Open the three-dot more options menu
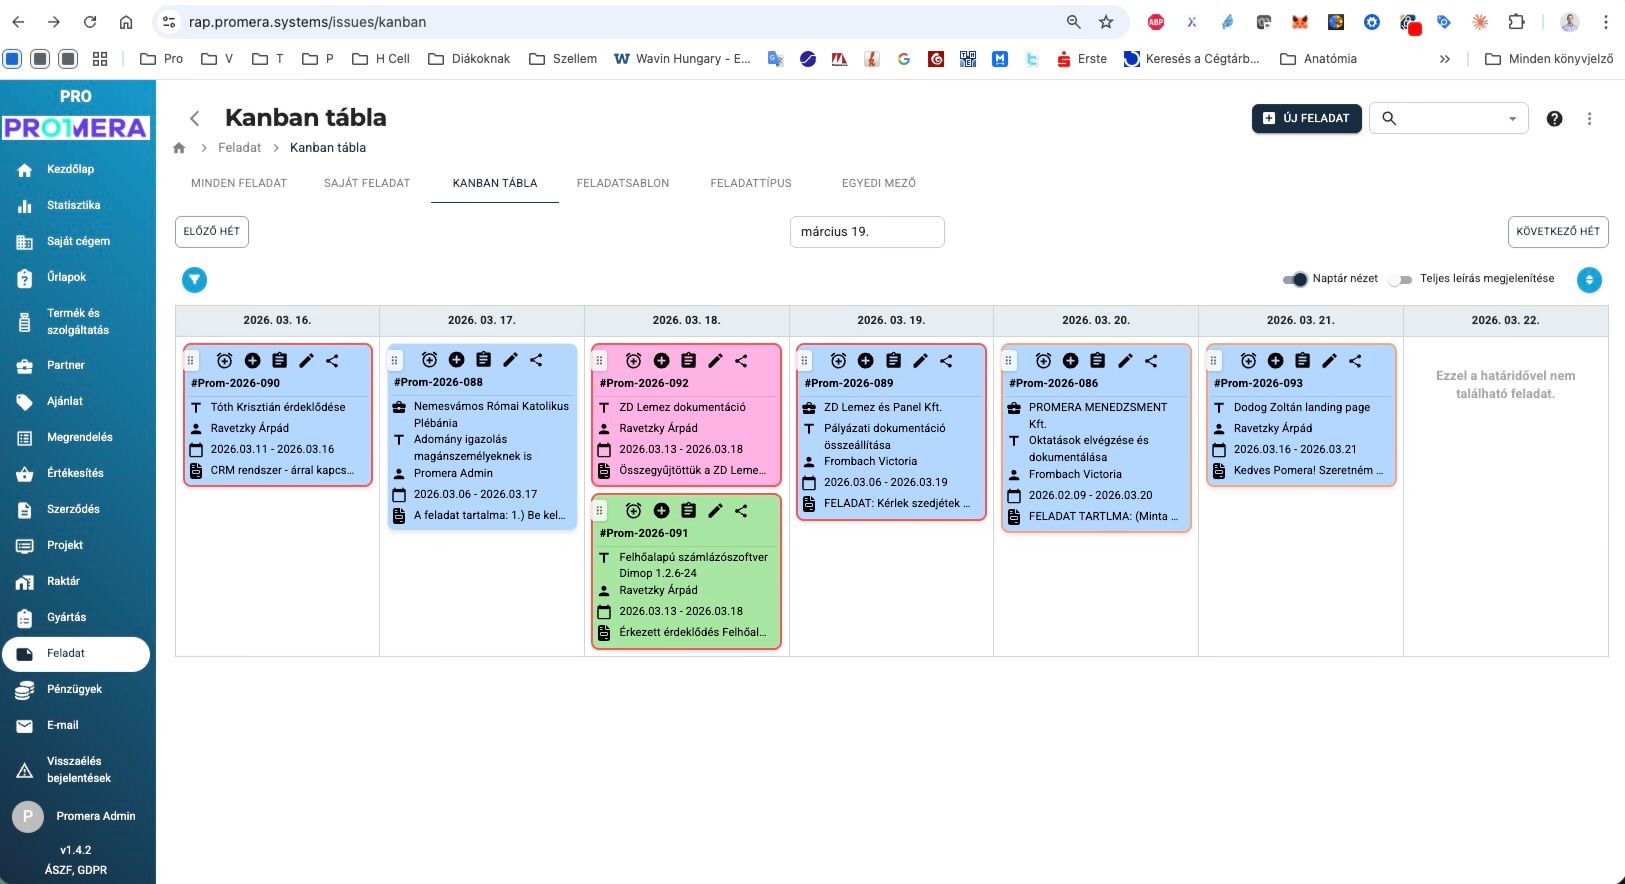The image size is (1625, 884). tap(1589, 119)
